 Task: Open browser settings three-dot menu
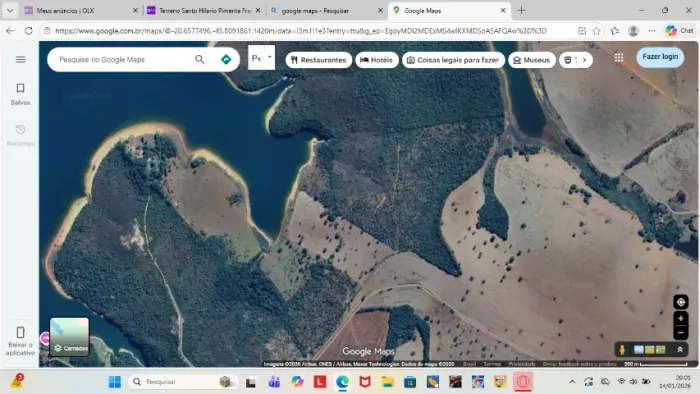(652, 31)
